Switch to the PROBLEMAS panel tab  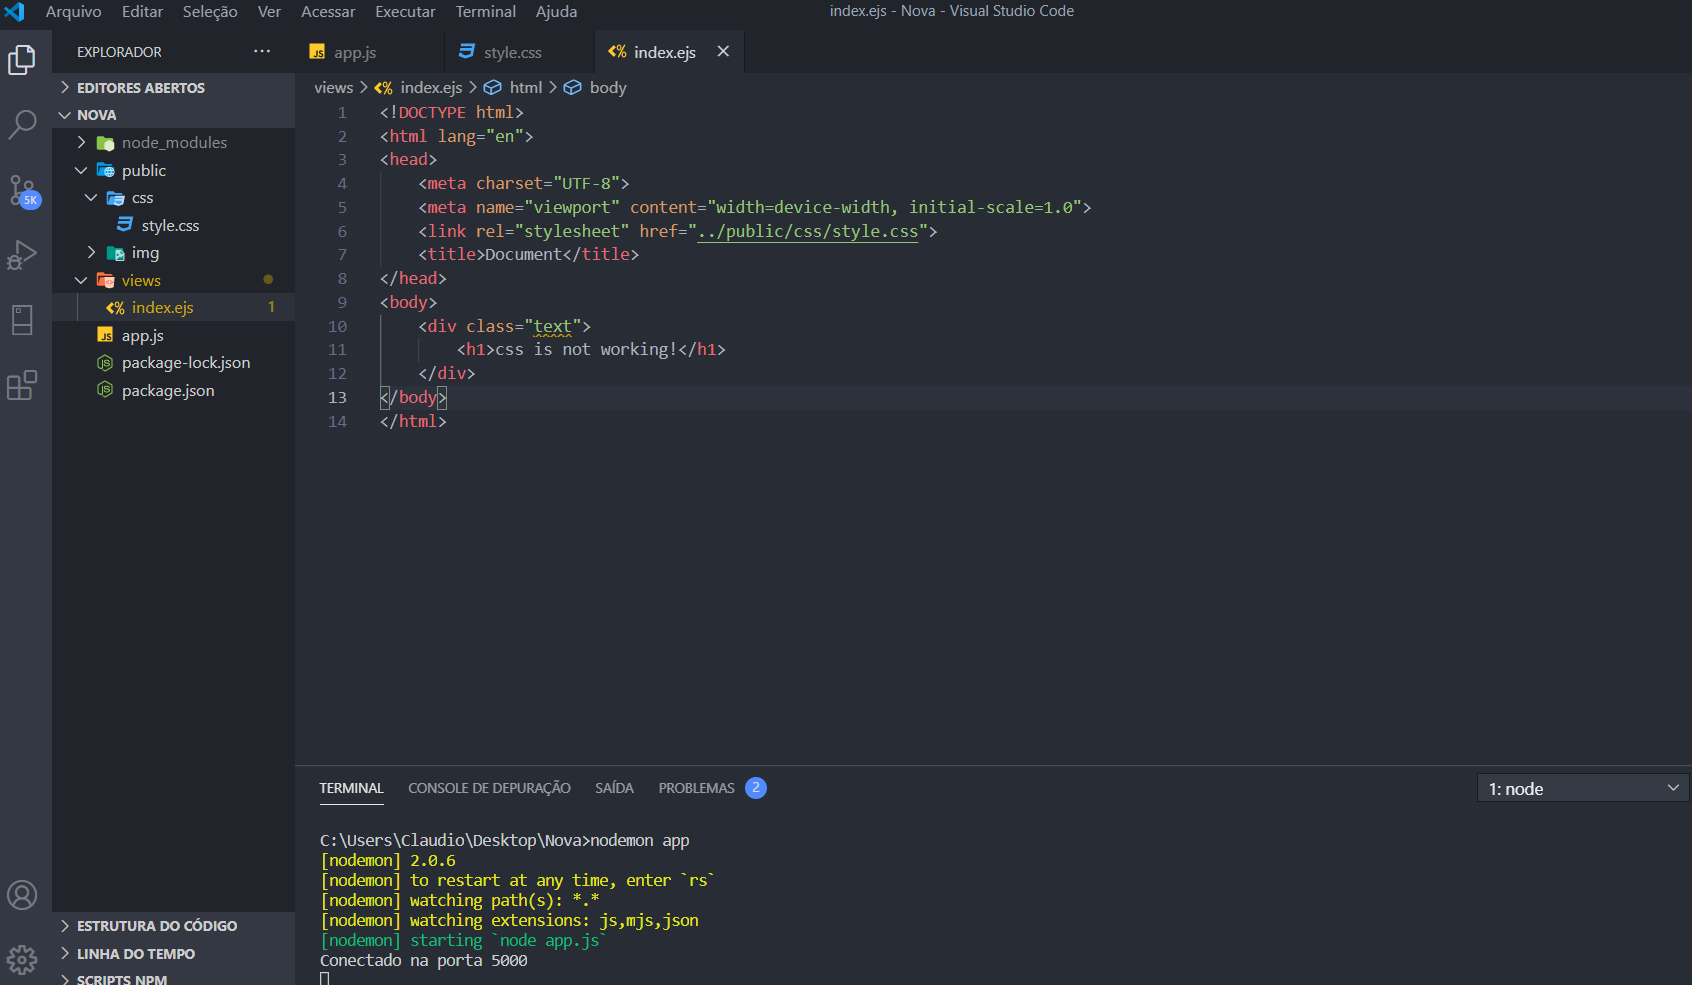click(712, 788)
